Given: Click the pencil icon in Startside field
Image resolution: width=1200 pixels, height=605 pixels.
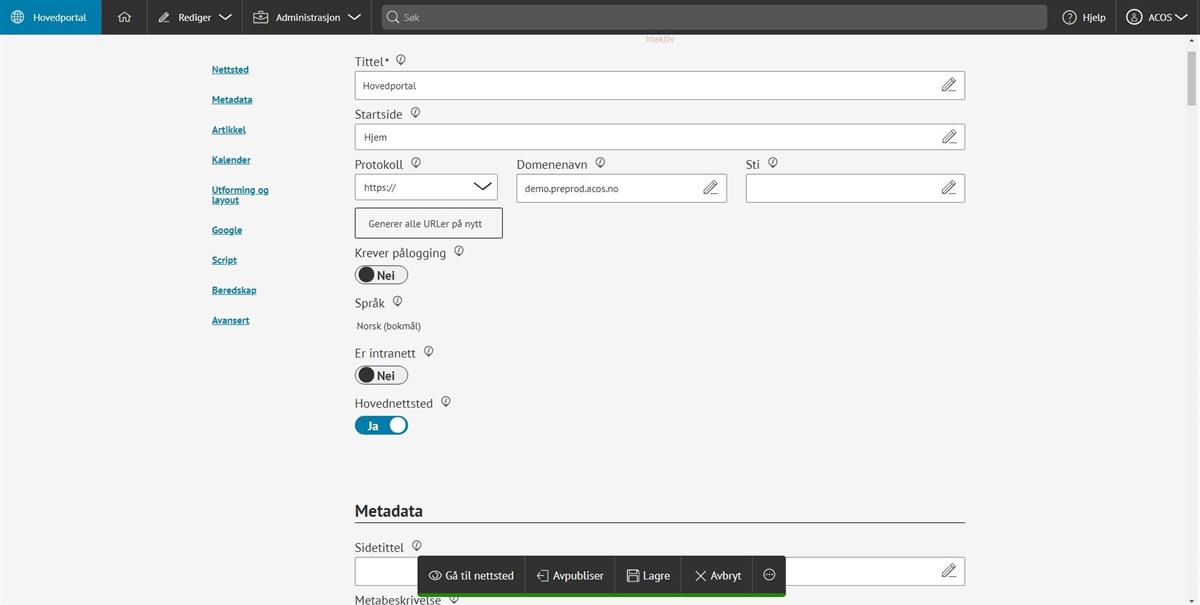Looking at the screenshot, I should [x=948, y=137].
